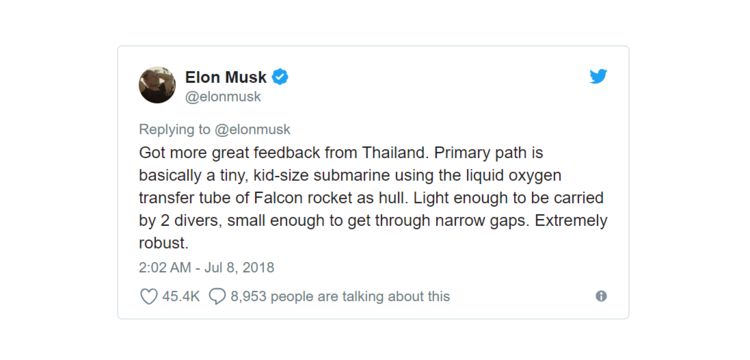
Task: Open the Elon Musk display name
Action: [x=226, y=77]
